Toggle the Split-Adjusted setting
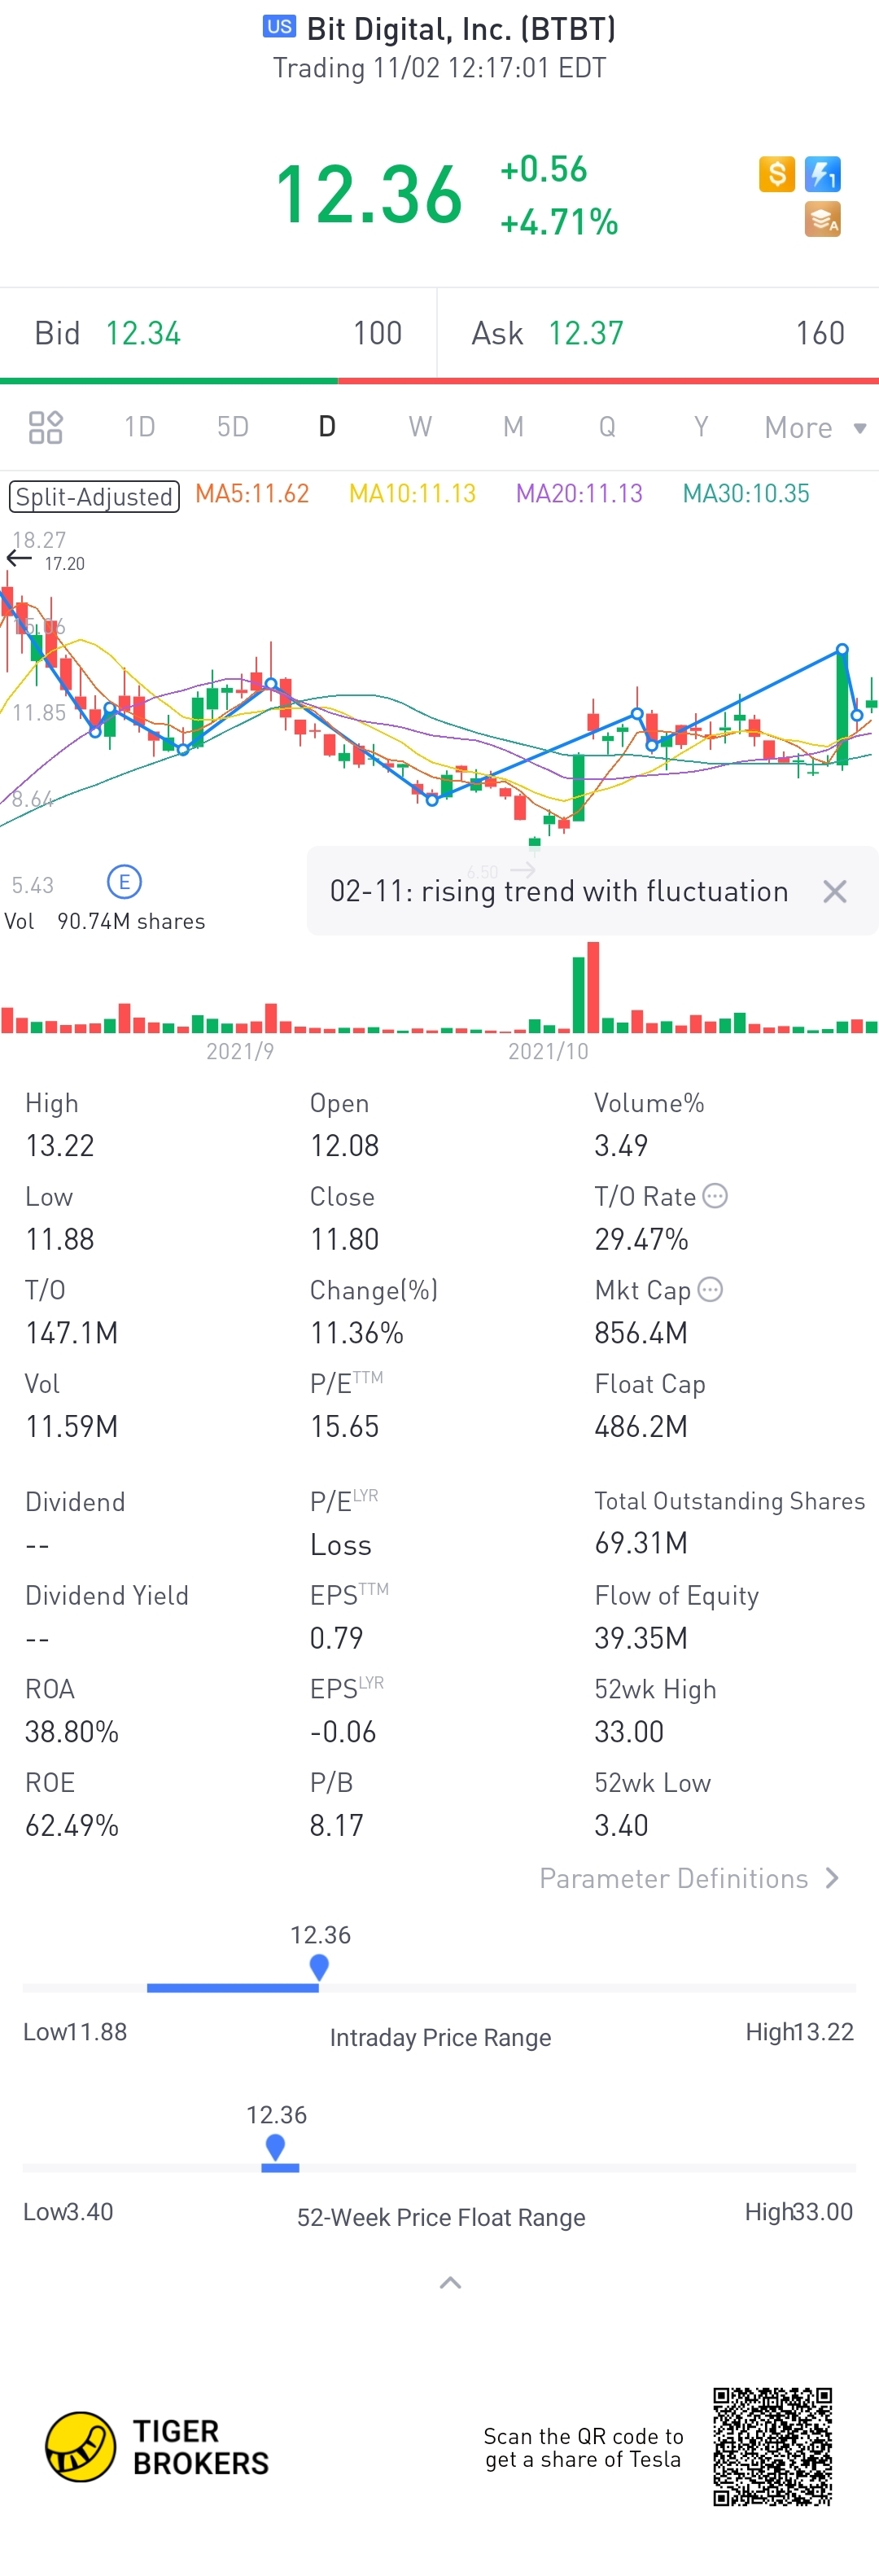 pyautogui.click(x=94, y=496)
